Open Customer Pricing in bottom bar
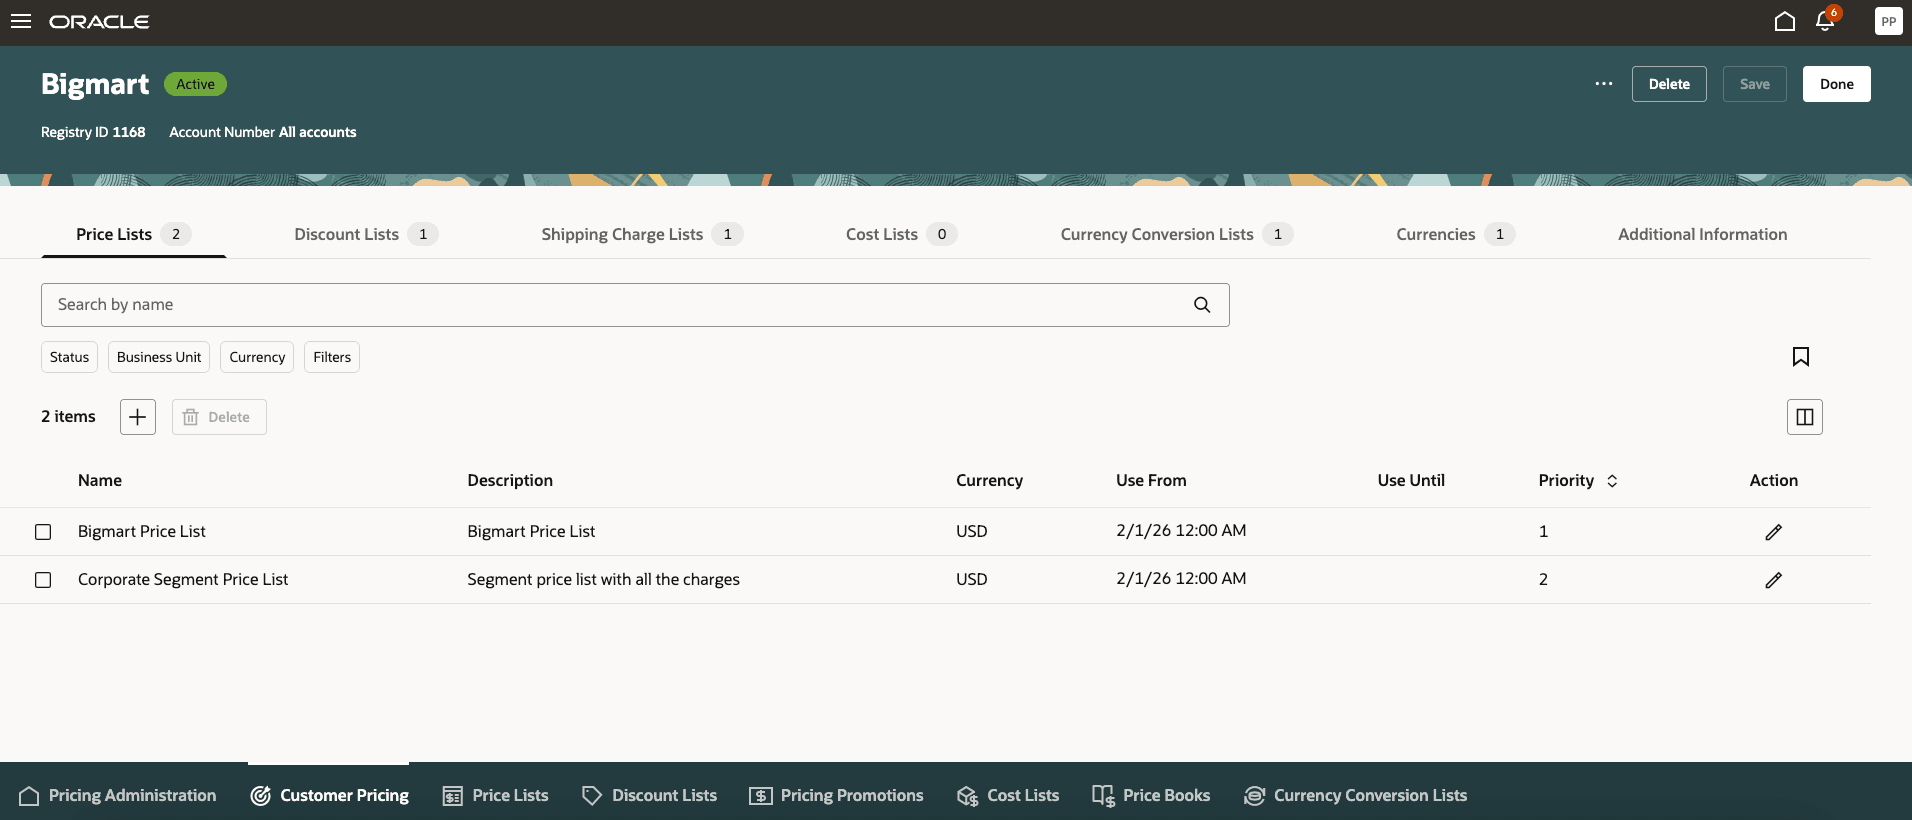Viewport: 1912px width, 820px height. coord(329,796)
